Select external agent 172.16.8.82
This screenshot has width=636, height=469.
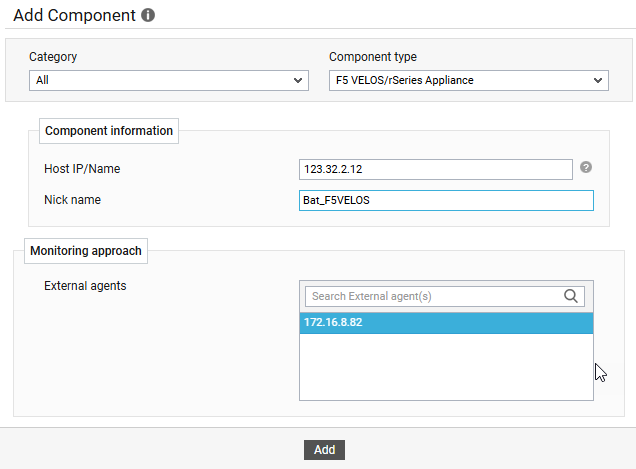446,323
